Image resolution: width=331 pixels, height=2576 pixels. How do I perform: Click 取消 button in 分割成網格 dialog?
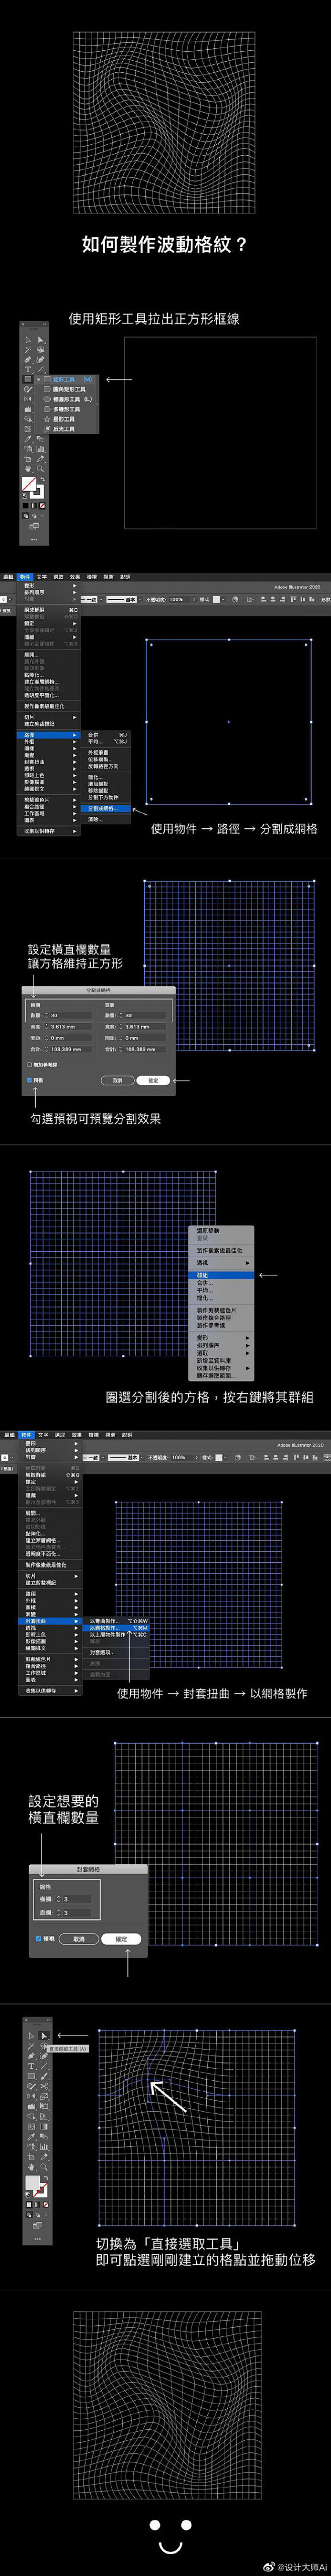(118, 1080)
